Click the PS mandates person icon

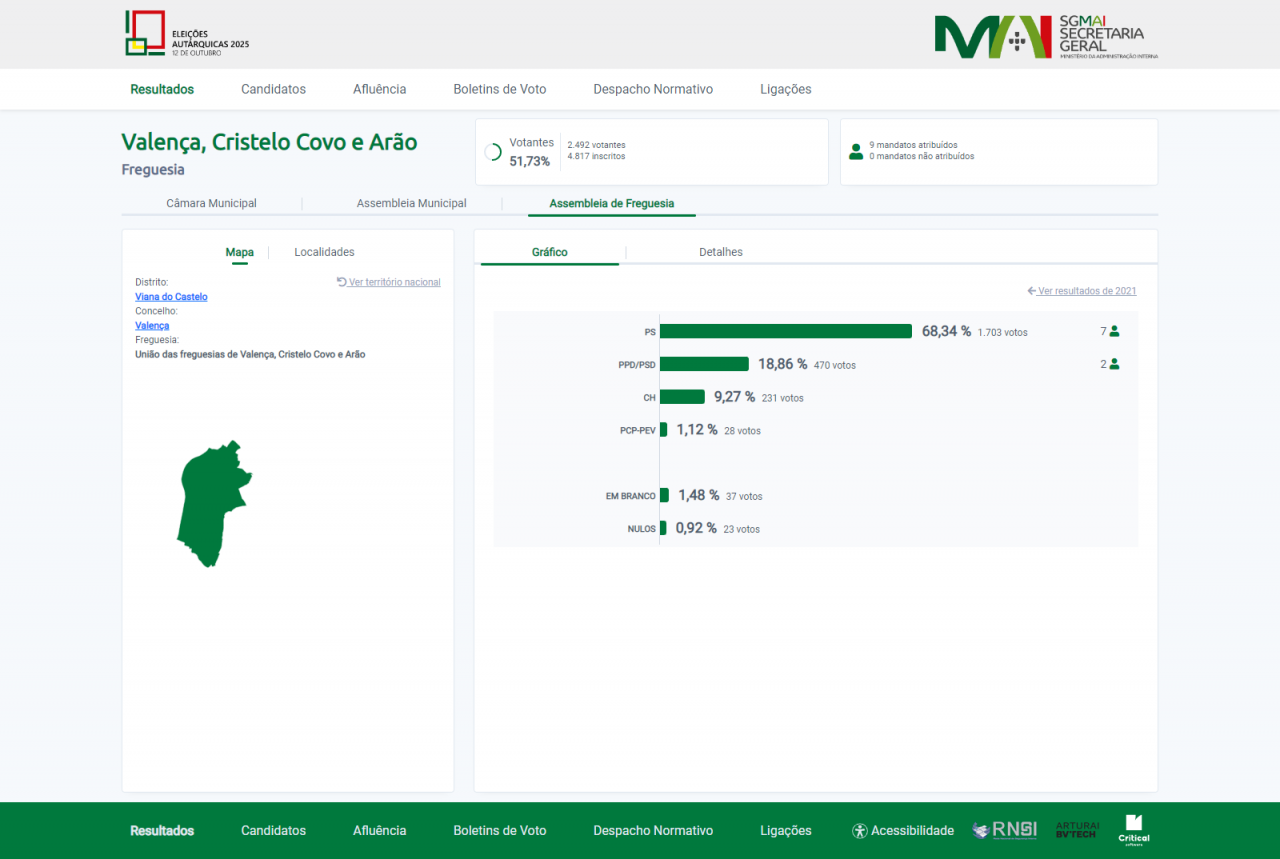click(x=1114, y=331)
